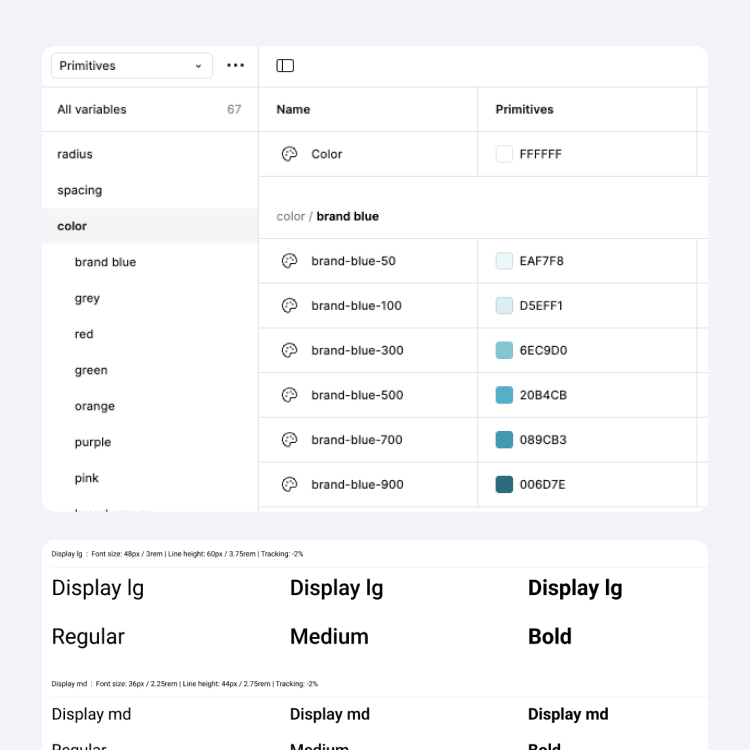Toggle the sidebar panel icon
This screenshot has width=750, height=750.
pos(285,66)
